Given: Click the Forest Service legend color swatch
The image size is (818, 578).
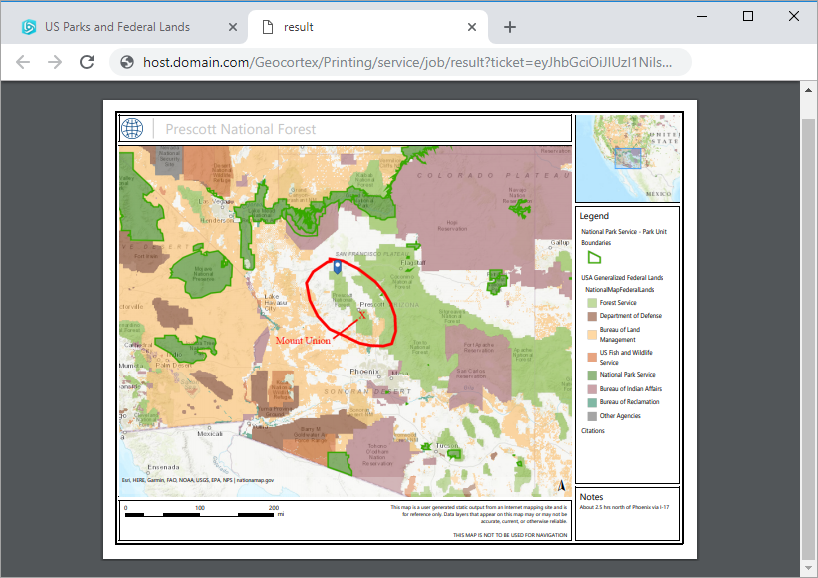Looking at the screenshot, I should tap(592, 302).
